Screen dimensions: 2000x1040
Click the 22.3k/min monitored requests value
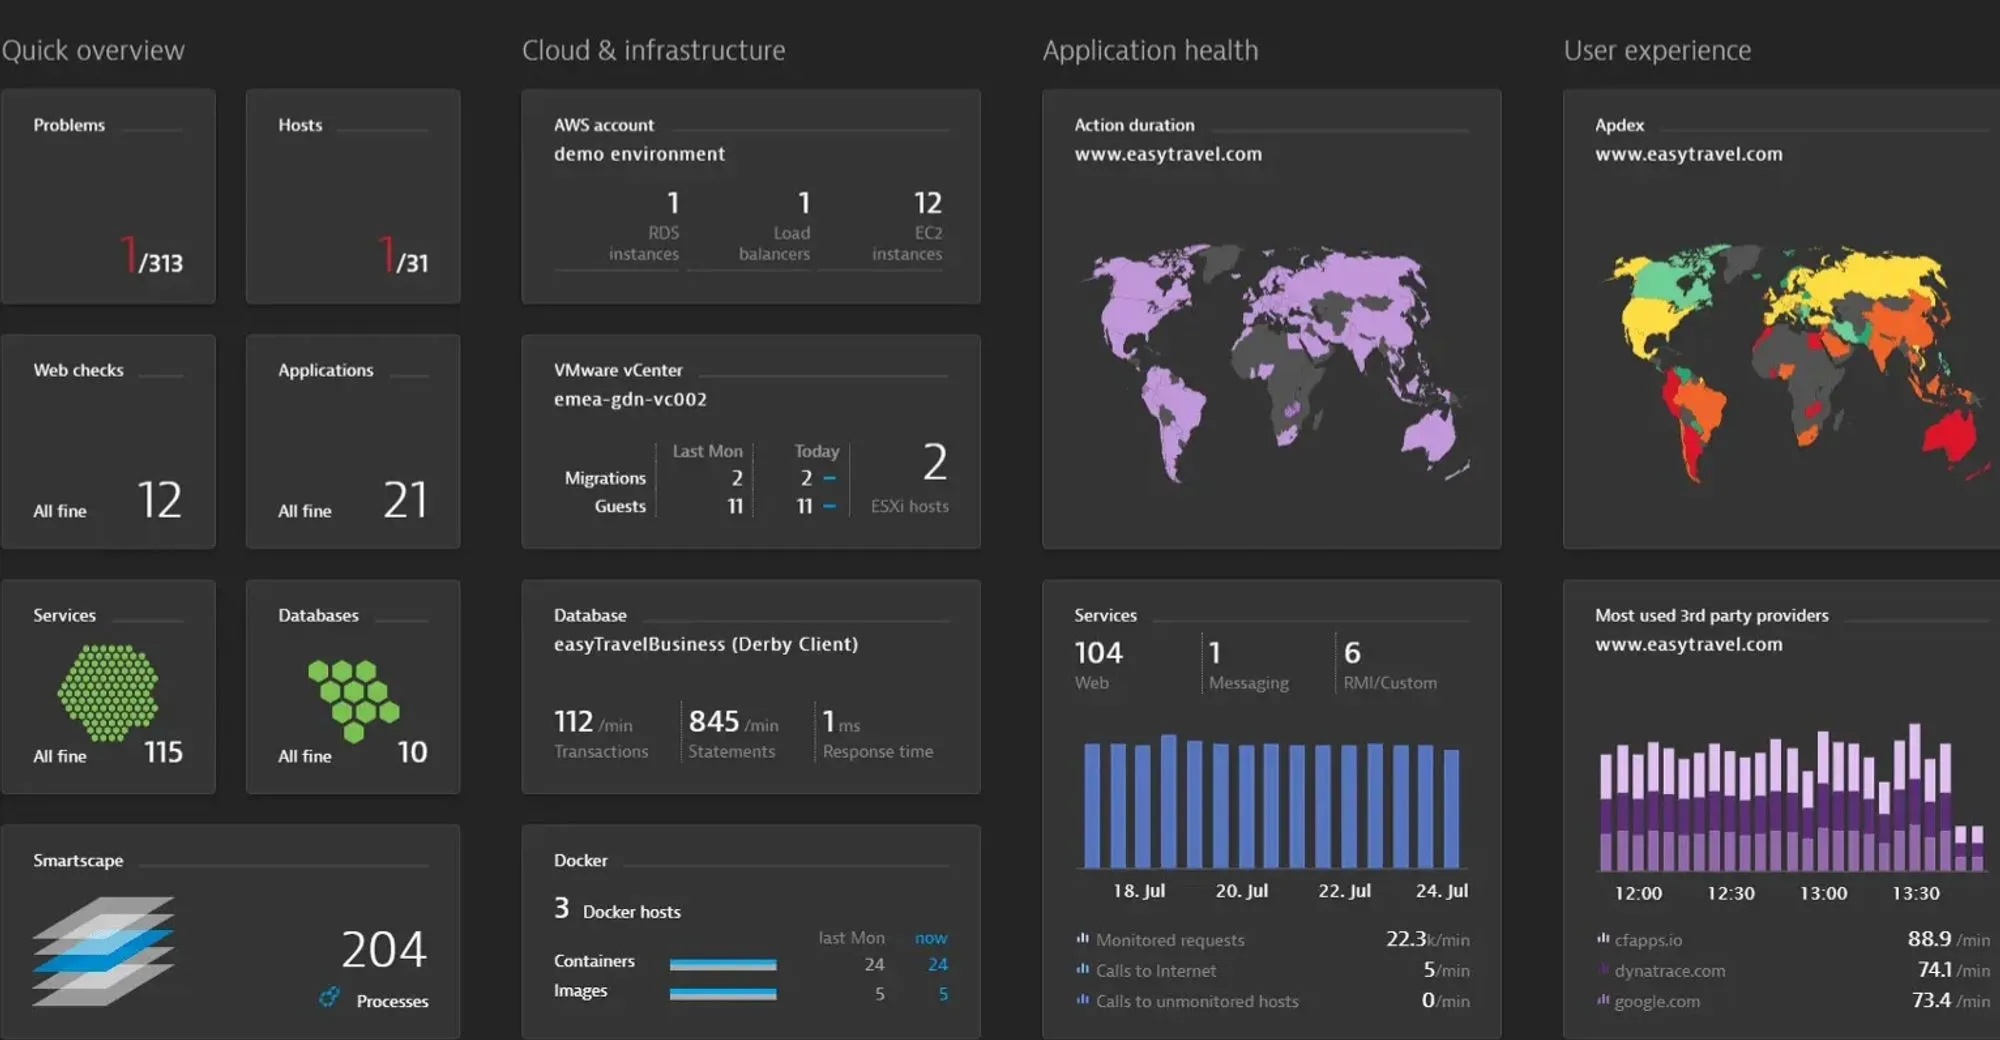coord(1428,939)
